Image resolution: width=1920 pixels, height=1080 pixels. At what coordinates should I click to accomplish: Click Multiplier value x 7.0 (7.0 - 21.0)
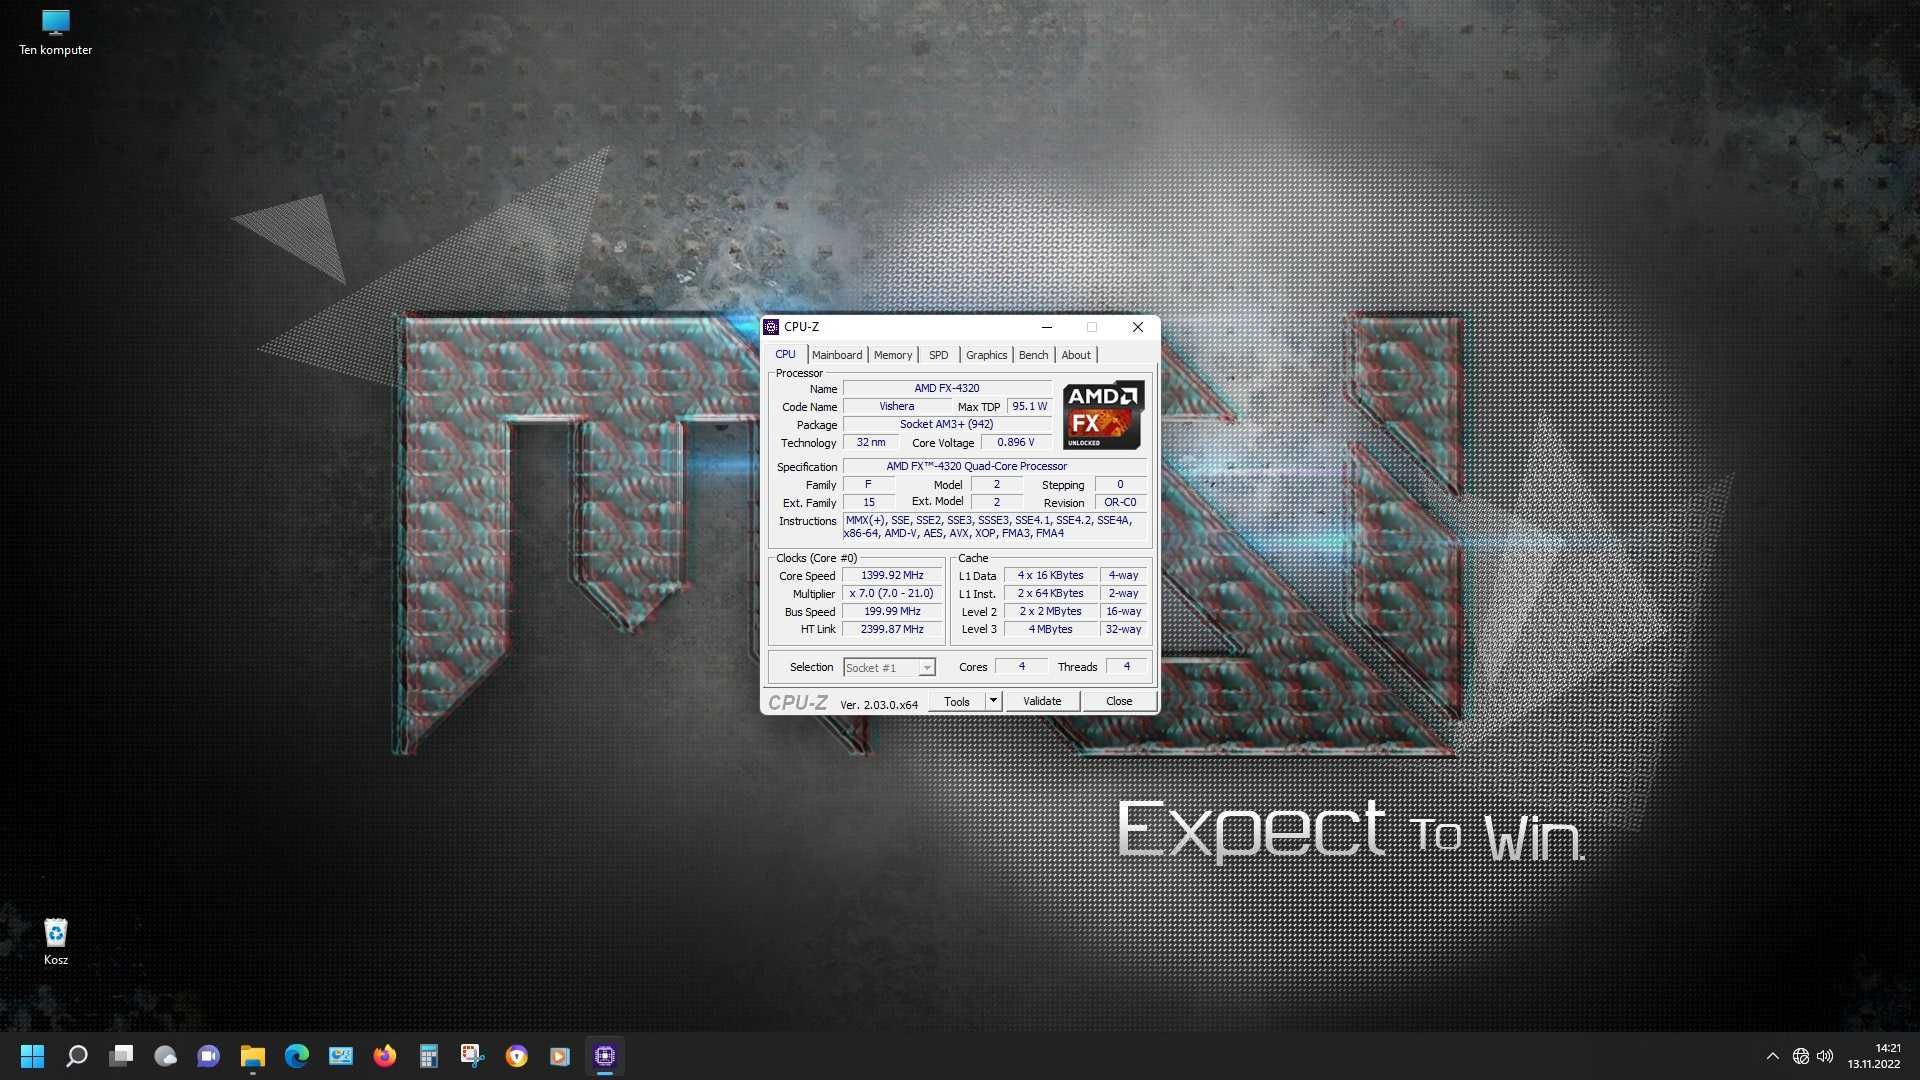(892, 594)
